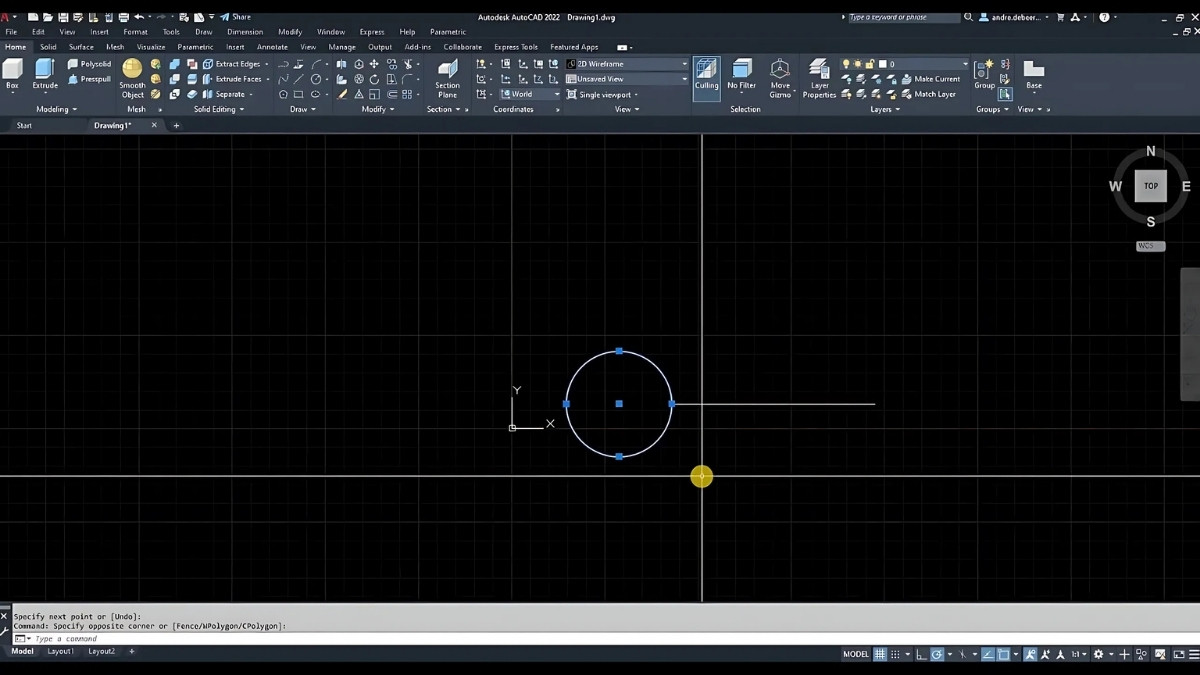This screenshot has width=1200, height=675.
Task: Click the Plot printer icon
Action: pos(122,17)
